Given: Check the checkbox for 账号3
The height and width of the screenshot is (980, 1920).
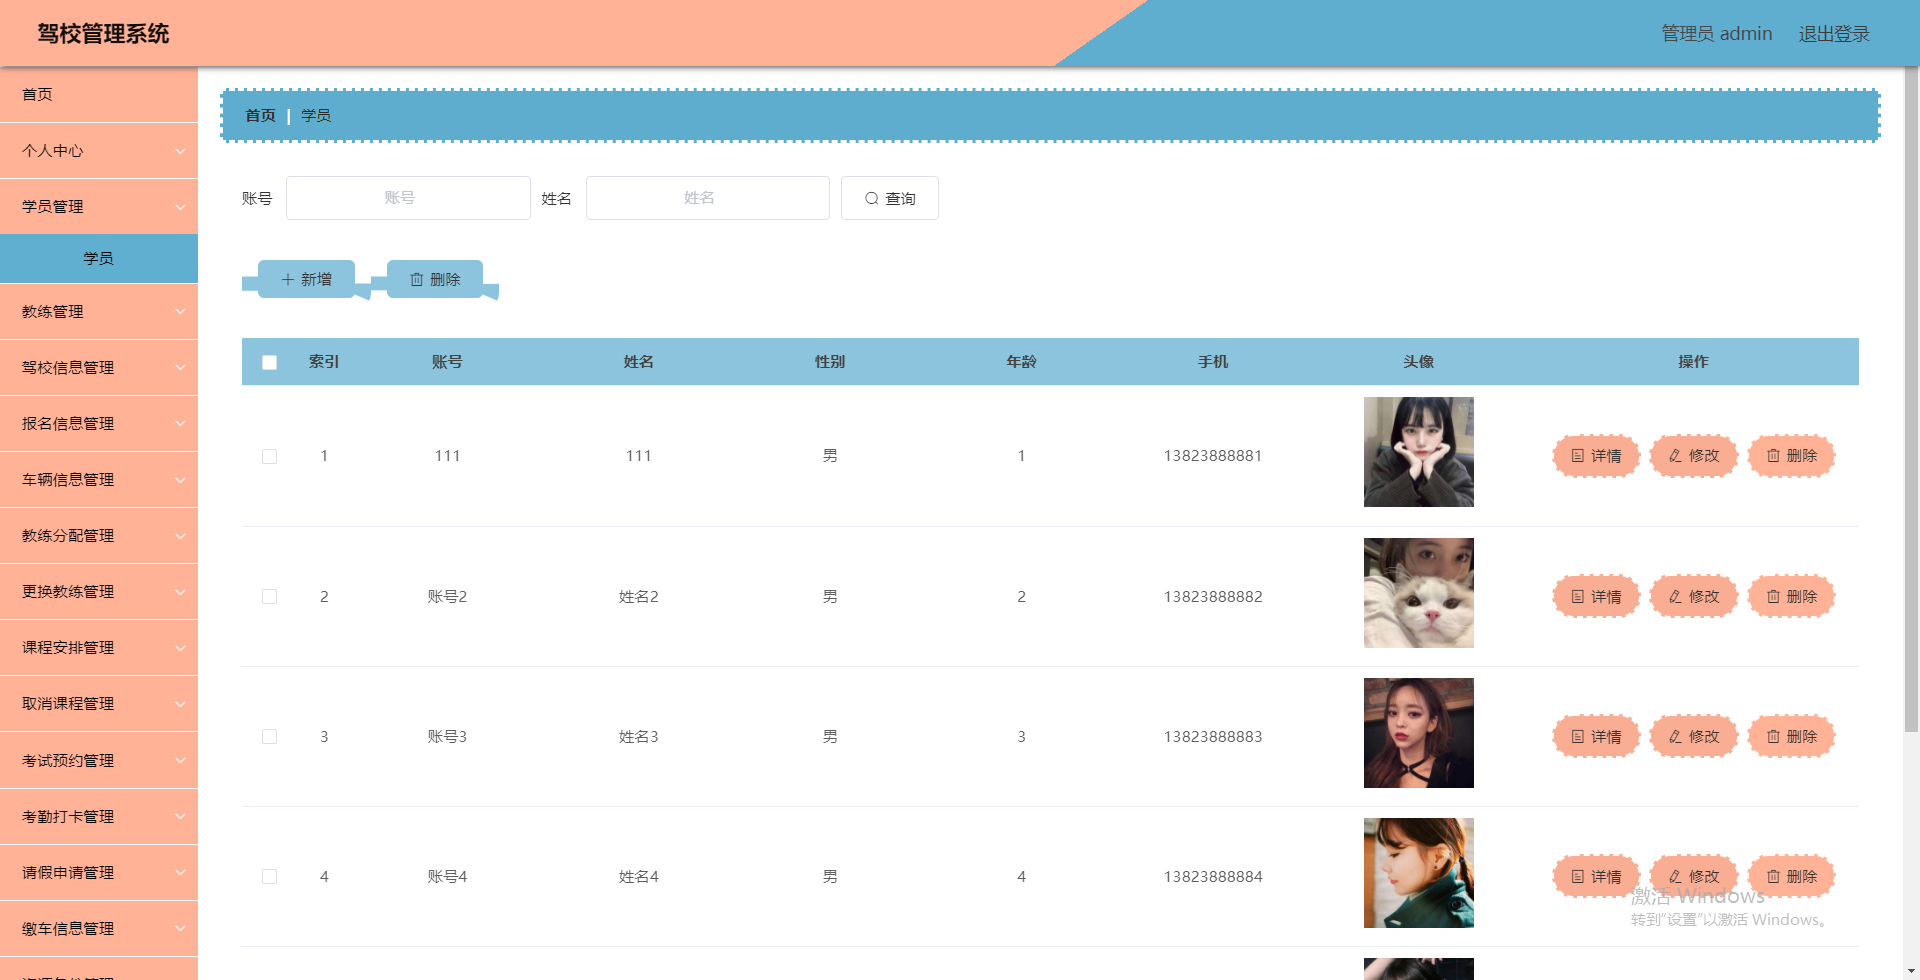Looking at the screenshot, I should click(269, 736).
